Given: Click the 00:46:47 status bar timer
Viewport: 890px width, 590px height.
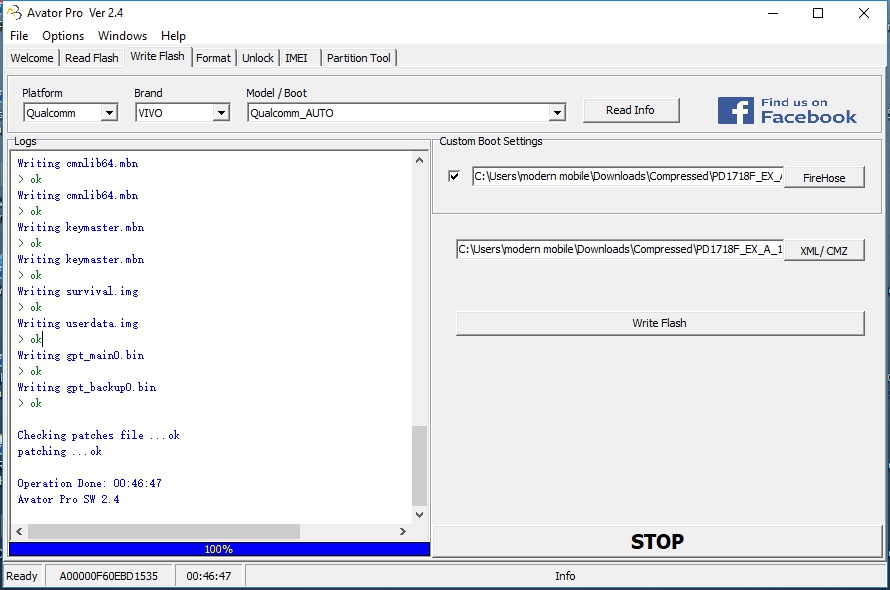Looking at the screenshot, I should 209,576.
